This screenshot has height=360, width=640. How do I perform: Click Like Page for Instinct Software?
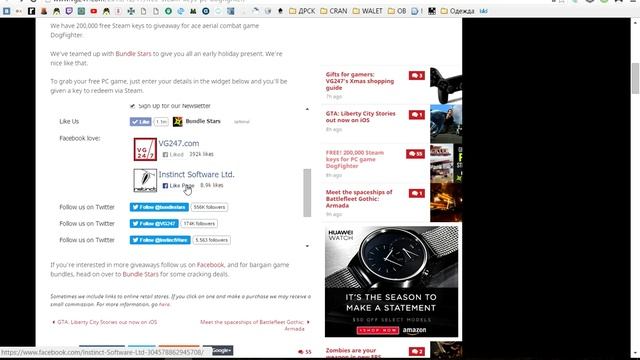[178, 185]
